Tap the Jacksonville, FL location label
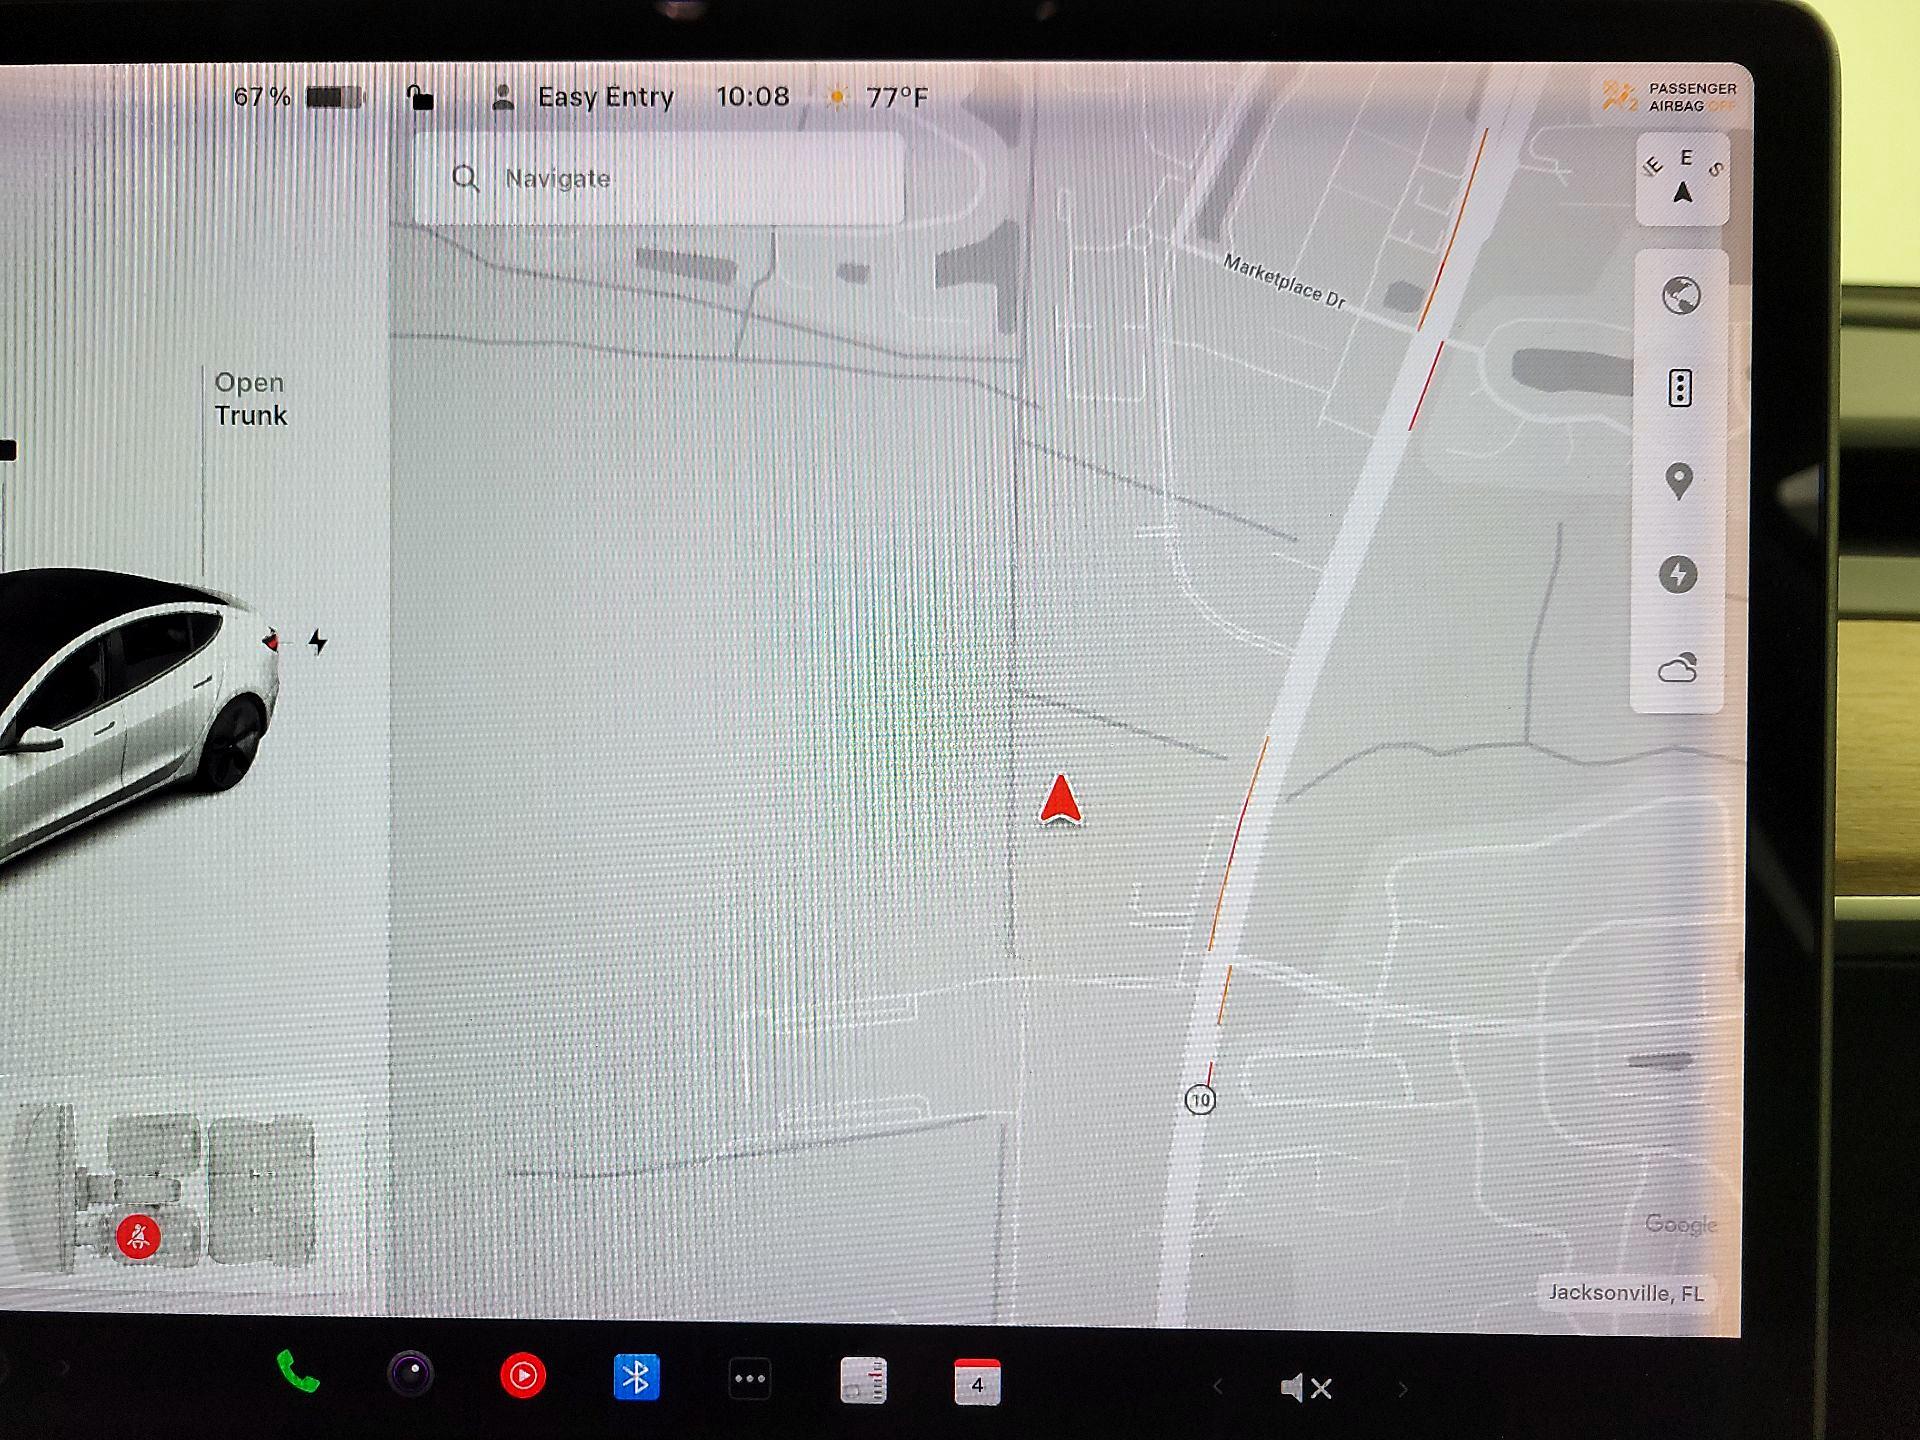This screenshot has height=1440, width=1920. coord(1626,1292)
